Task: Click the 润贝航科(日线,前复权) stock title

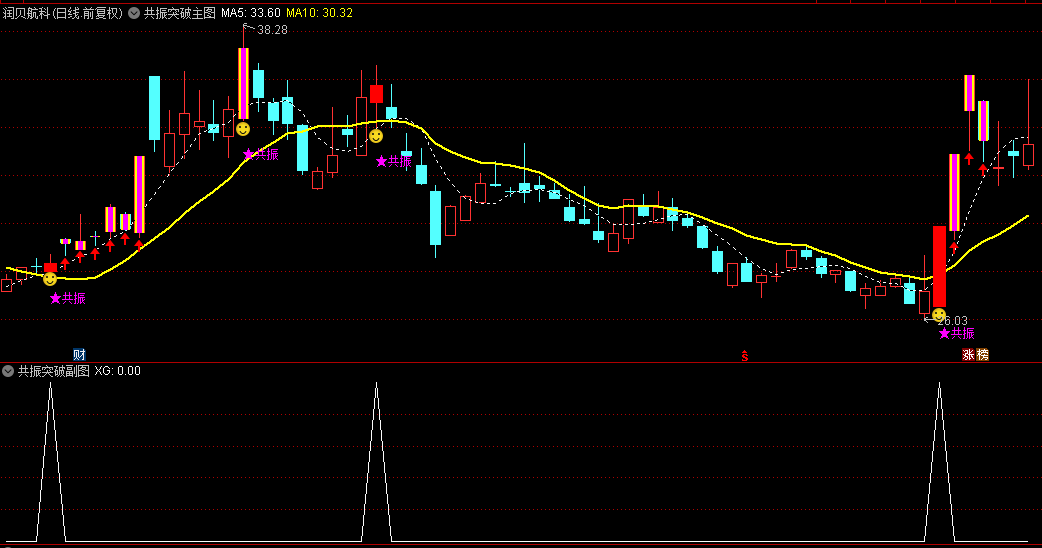Action: pyautogui.click(x=62, y=13)
